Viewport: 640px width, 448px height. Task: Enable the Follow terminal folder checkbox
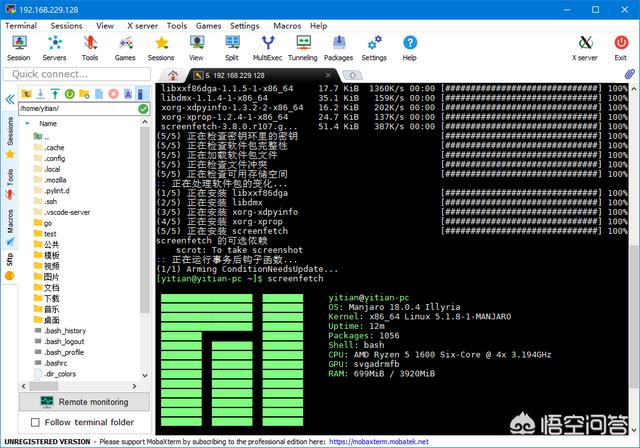[36, 422]
